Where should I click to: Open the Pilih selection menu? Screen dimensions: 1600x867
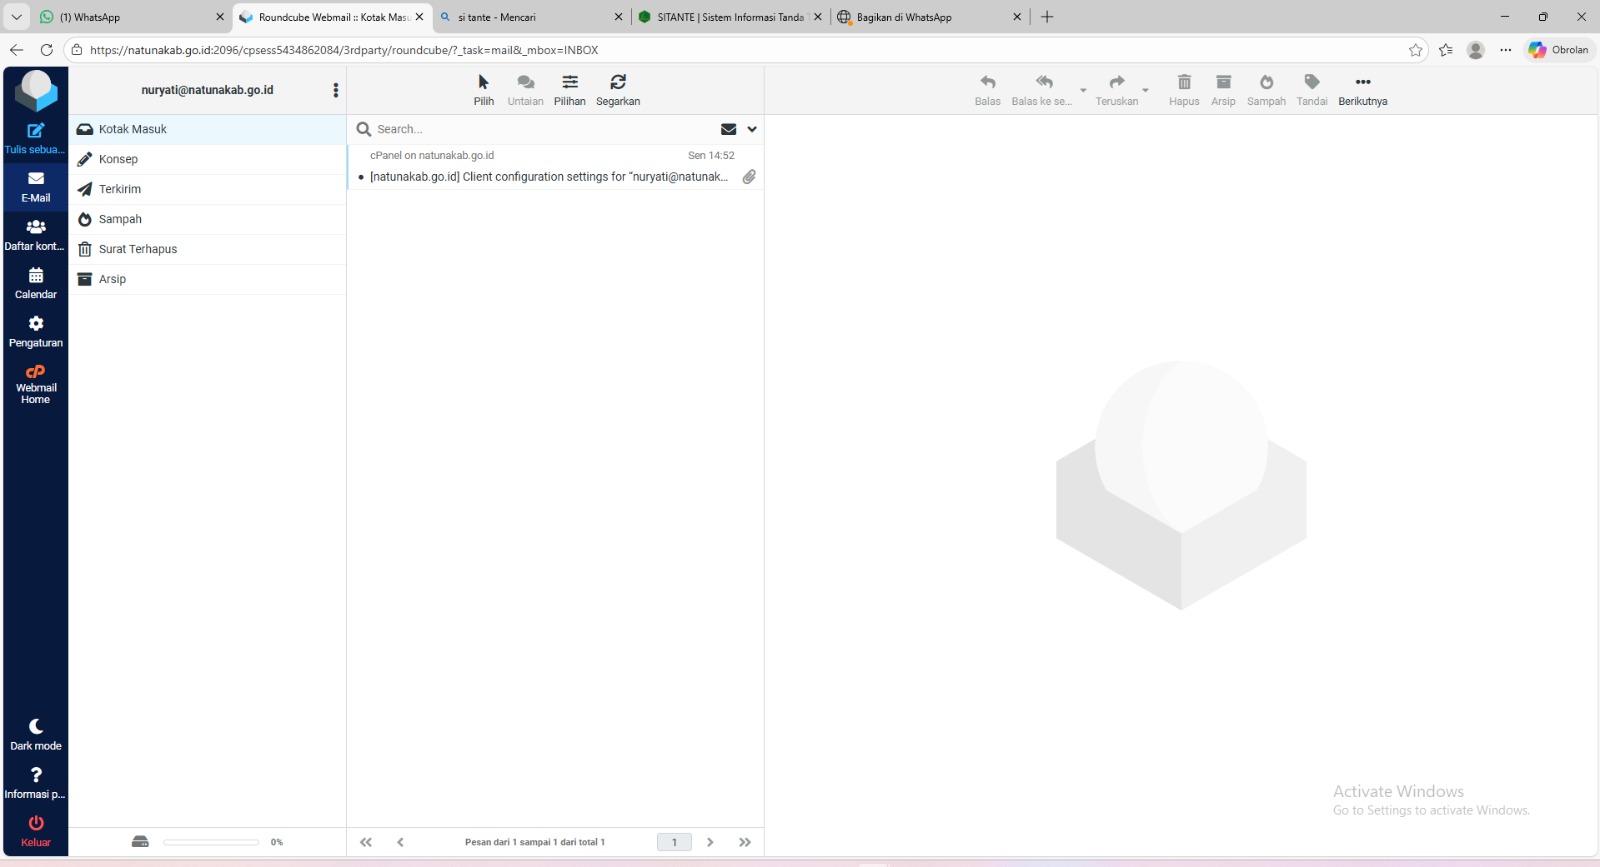(484, 83)
